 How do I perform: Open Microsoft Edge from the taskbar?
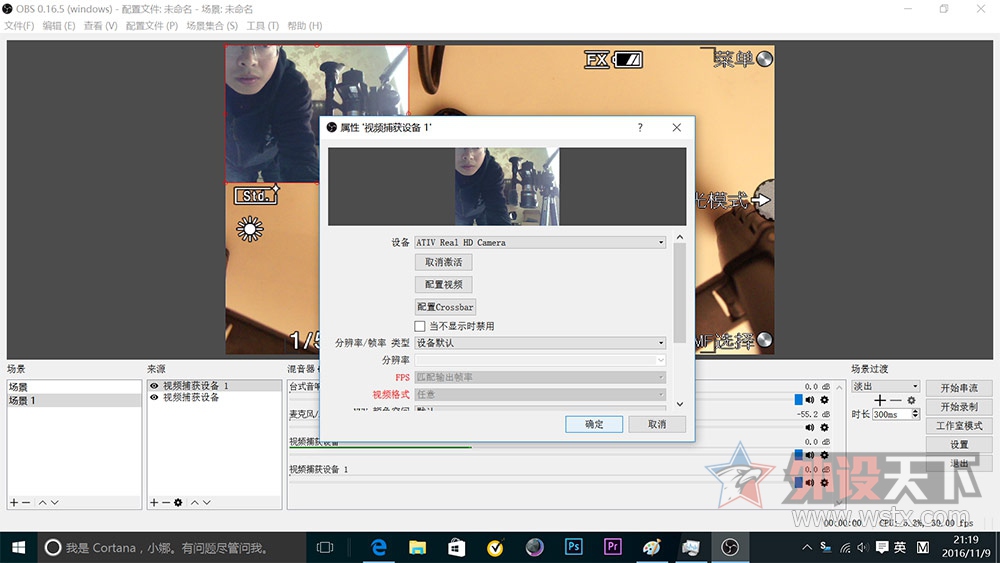379,547
